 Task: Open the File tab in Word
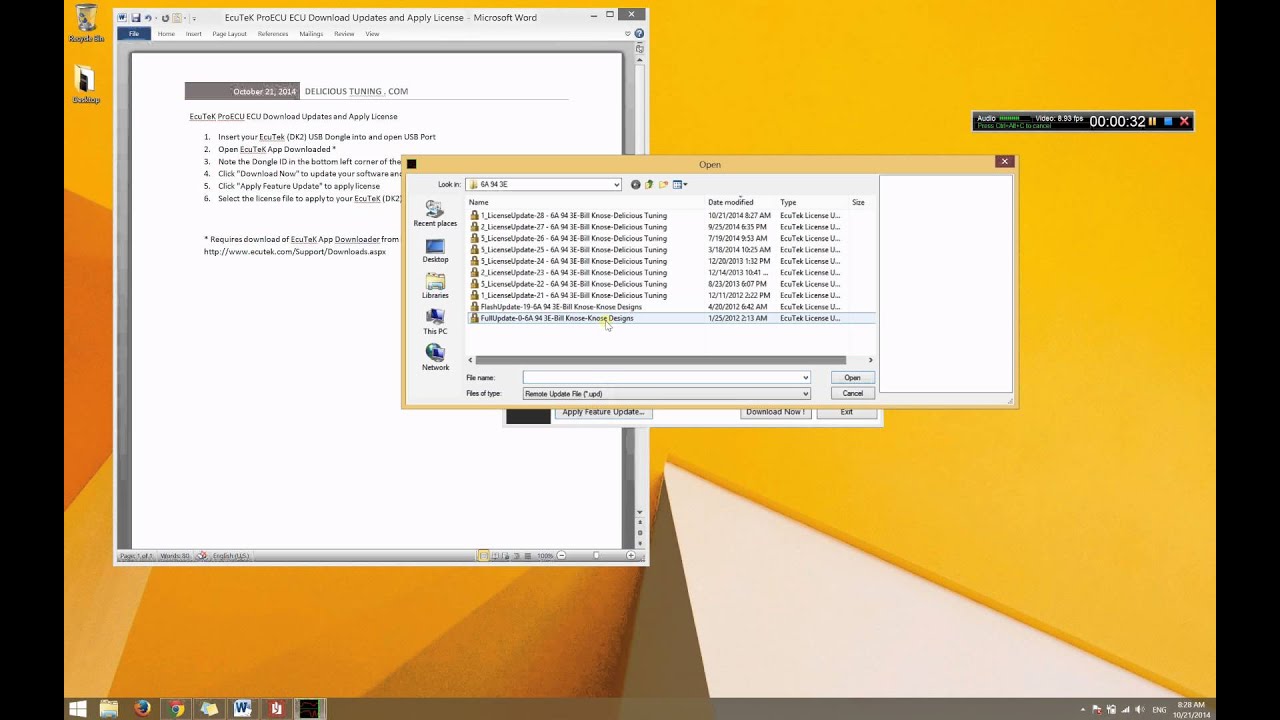(x=134, y=33)
